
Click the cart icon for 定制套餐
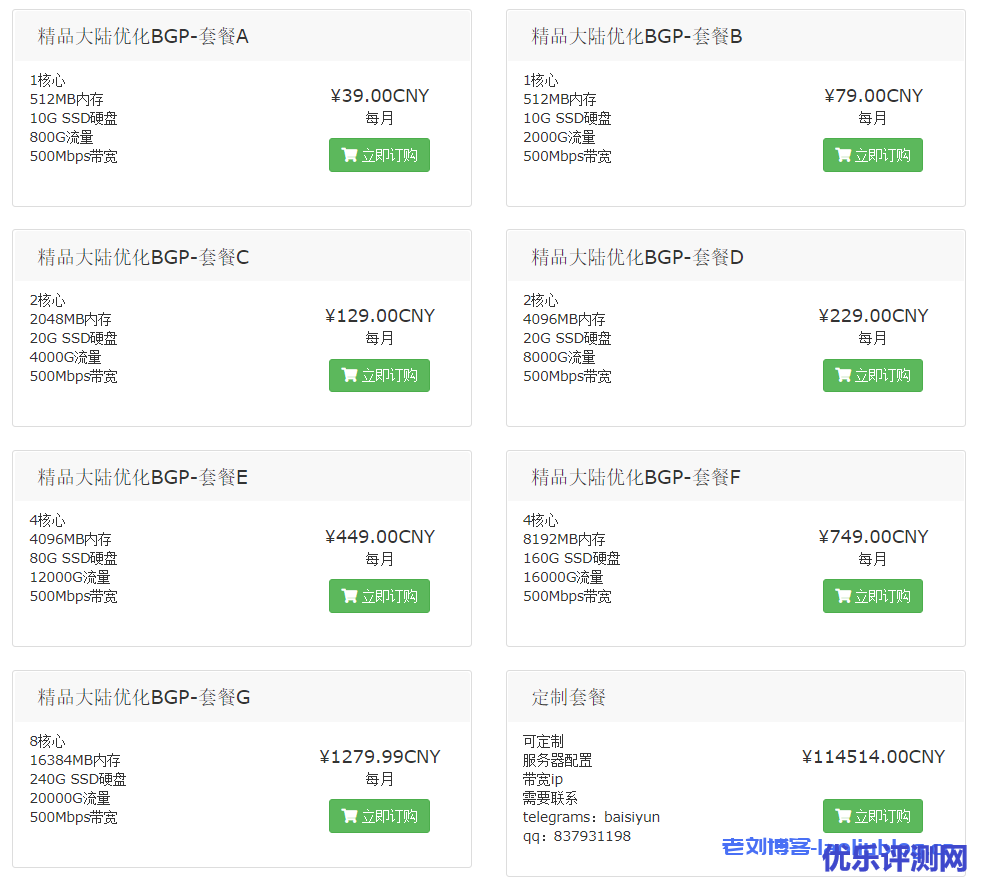[x=843, y=816]
